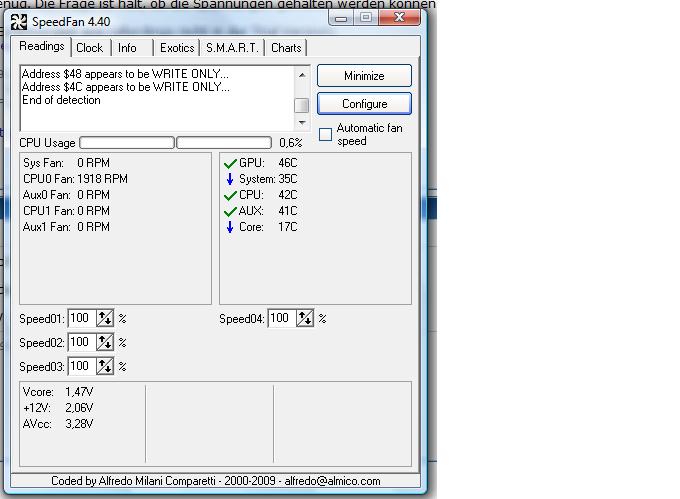Click the Minimize button in SpeedFan
Screen dimensions: 680x499
(364, 76)
